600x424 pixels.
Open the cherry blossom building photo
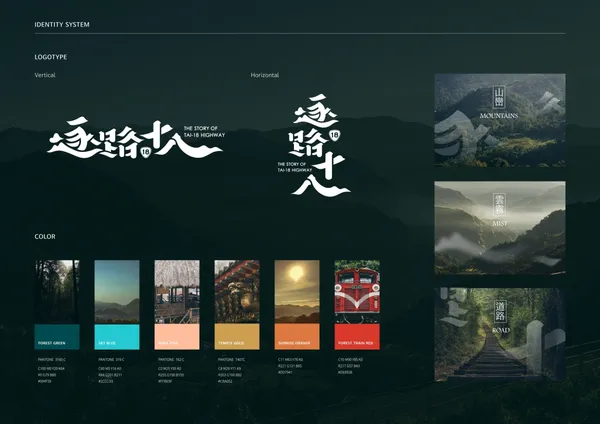point(177,292)
